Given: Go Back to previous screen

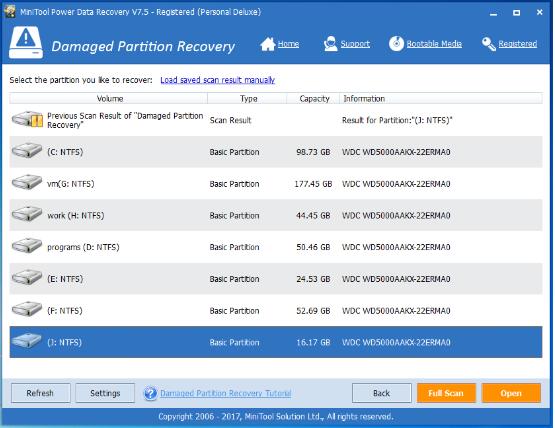Looking at the screenshot, I should pyautogui.click(x=382, y=393).
